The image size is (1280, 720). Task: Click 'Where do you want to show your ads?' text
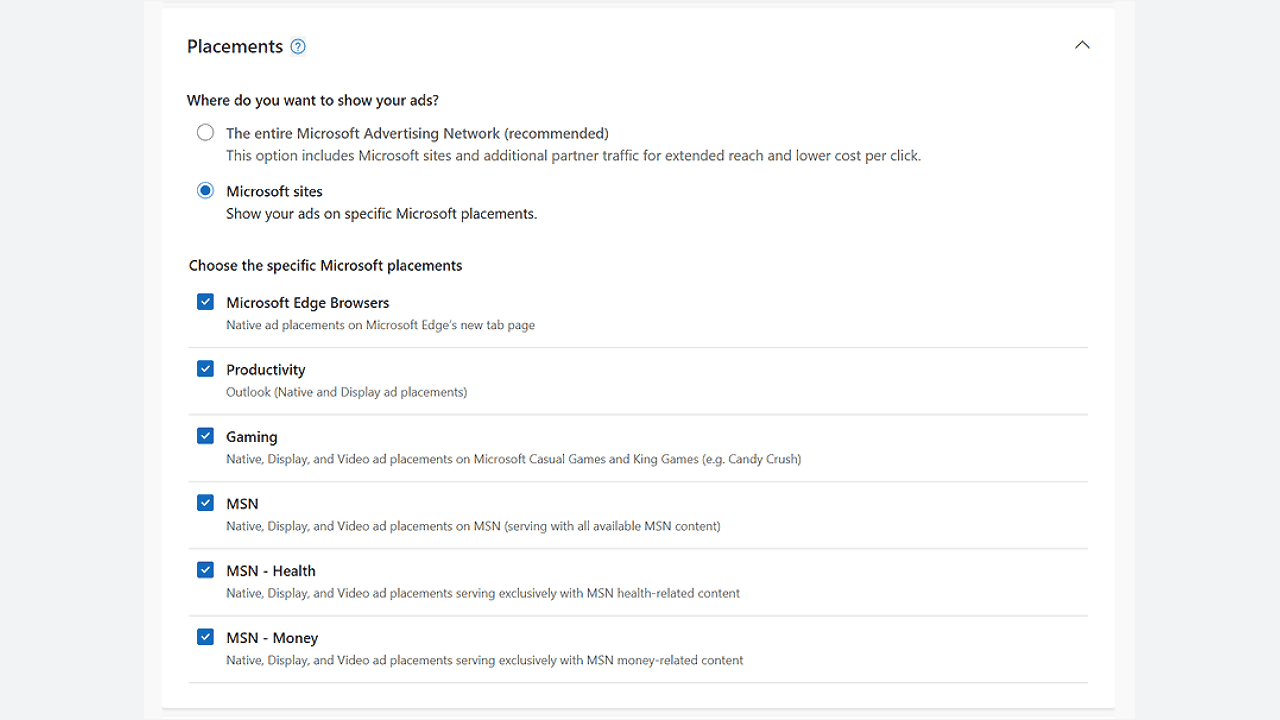(313, 100)
